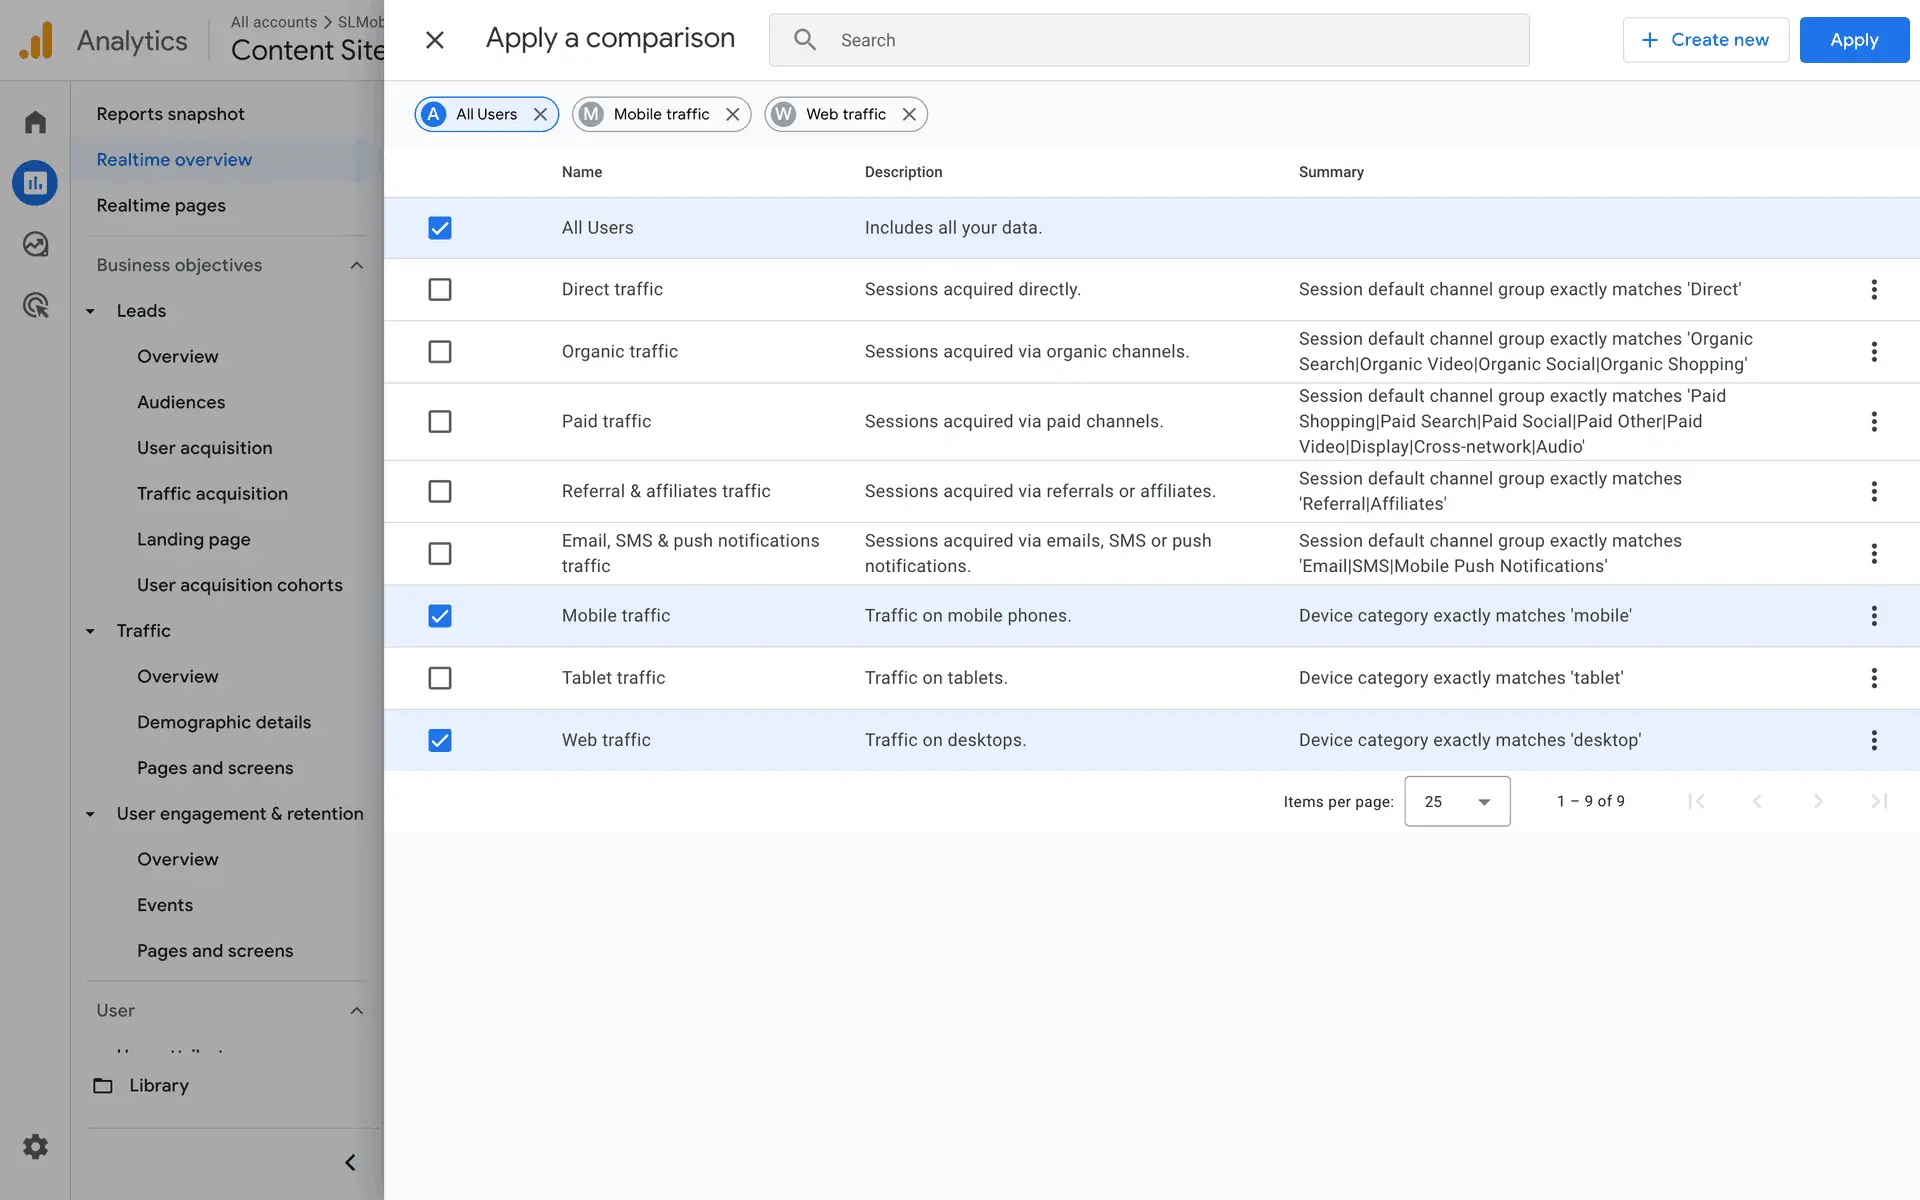Close the Apply a comparison panel
The height and width of the screenshot is (1200, 1920).
[434, 40]
